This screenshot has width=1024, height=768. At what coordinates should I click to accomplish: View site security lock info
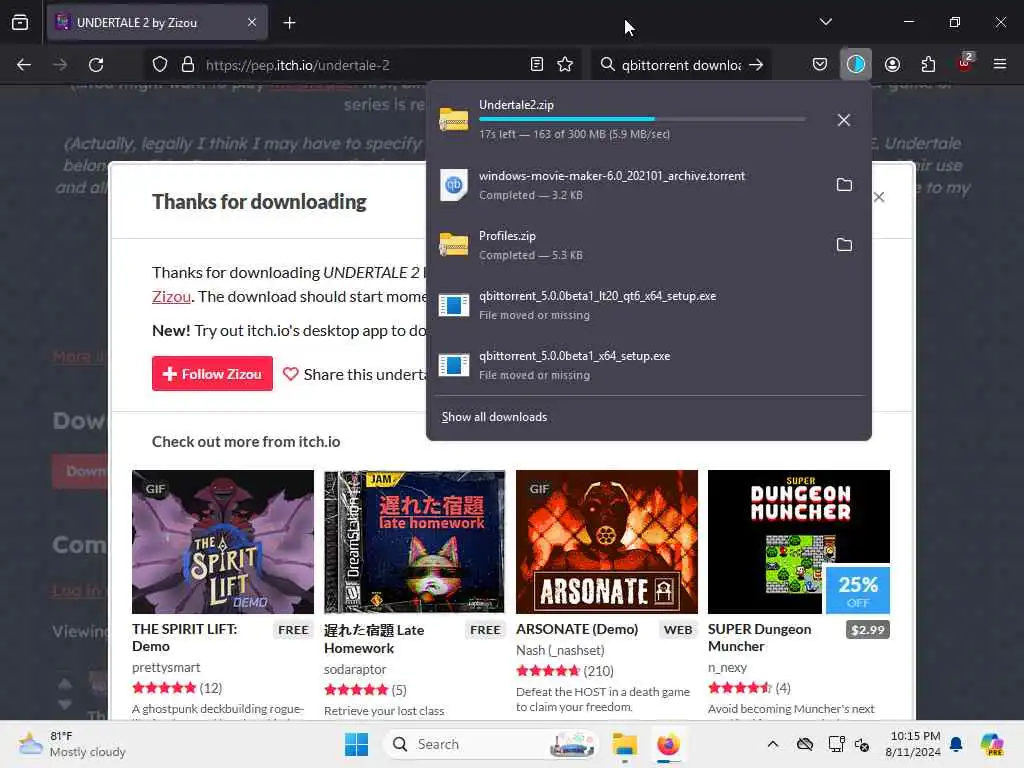188,65
